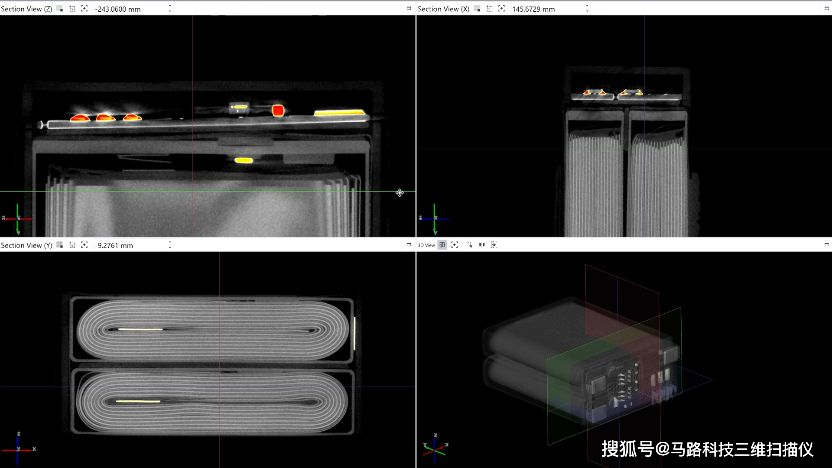Click the Section View (Z) title label
Viewport: 832px width, 468px height.
tap(27, 9)
